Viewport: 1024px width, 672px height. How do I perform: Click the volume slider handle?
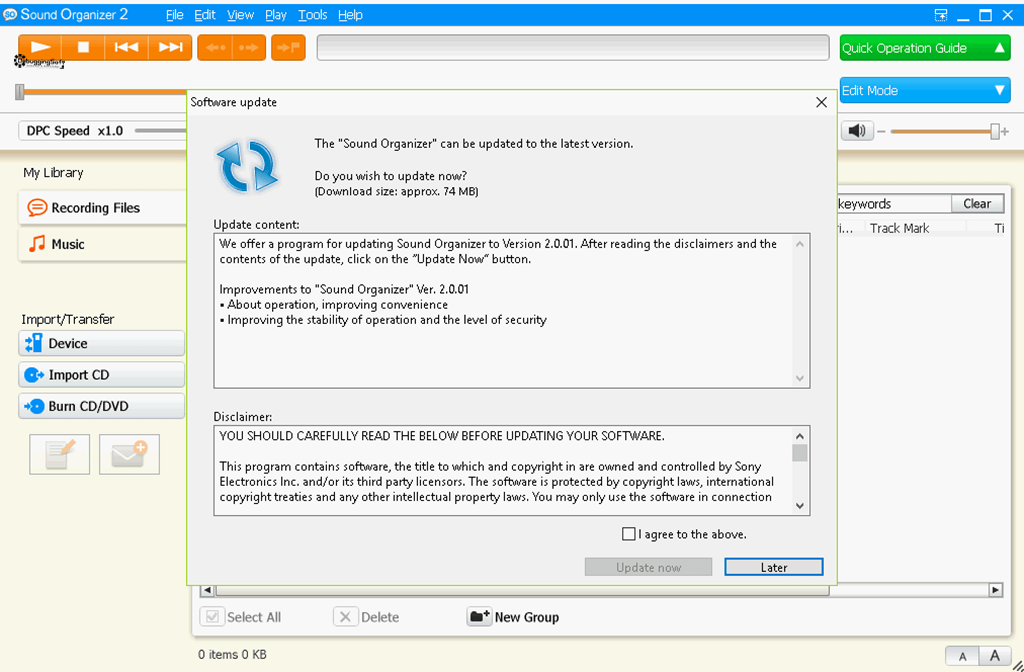pos(995,131)
